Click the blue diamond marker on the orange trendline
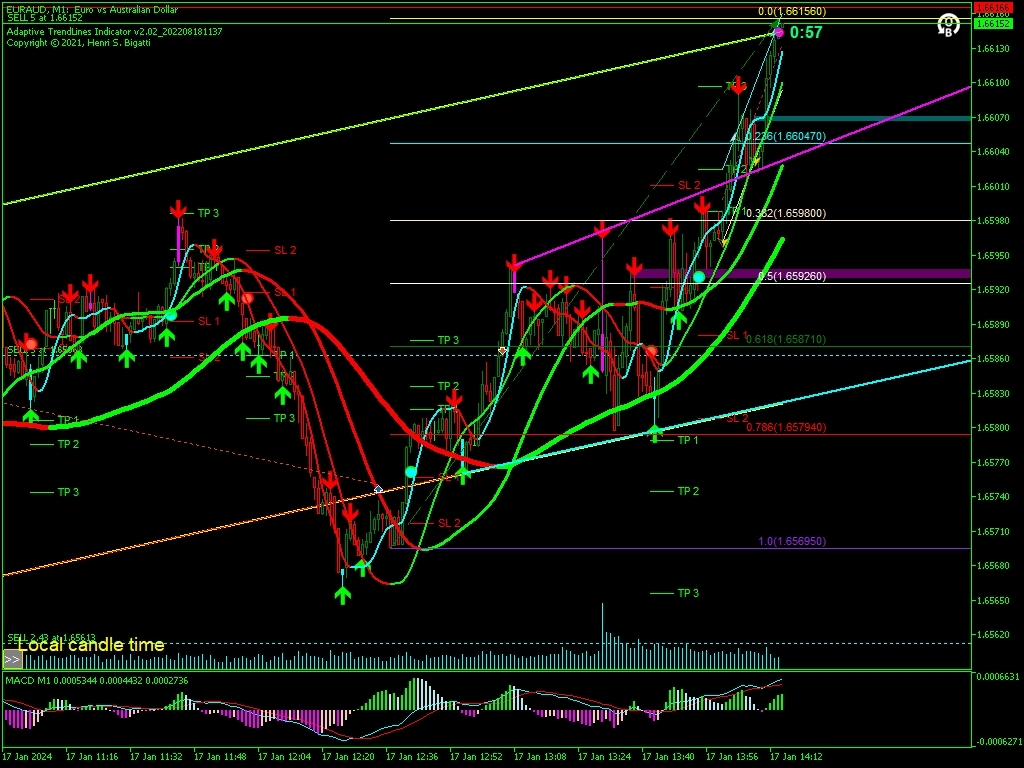Viewport: 1024px width, 768px height. point(378,488)
